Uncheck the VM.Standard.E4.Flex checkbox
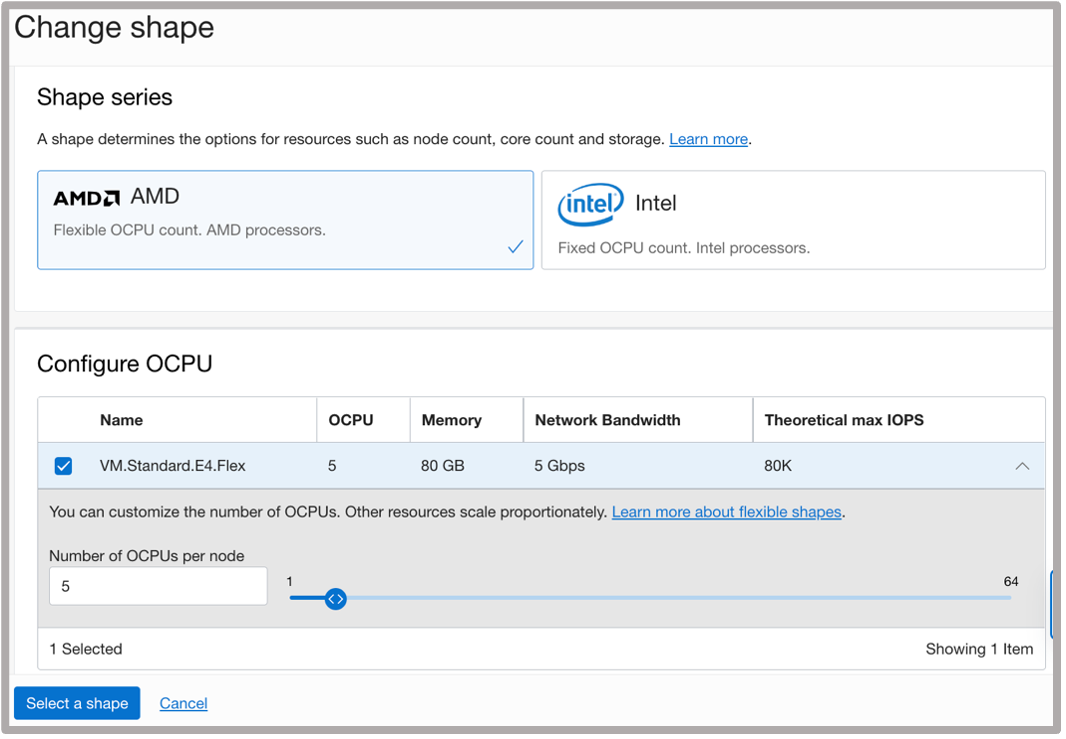Screen dimensions: 1066x739 pyautogui.click(x=63, y=466)
